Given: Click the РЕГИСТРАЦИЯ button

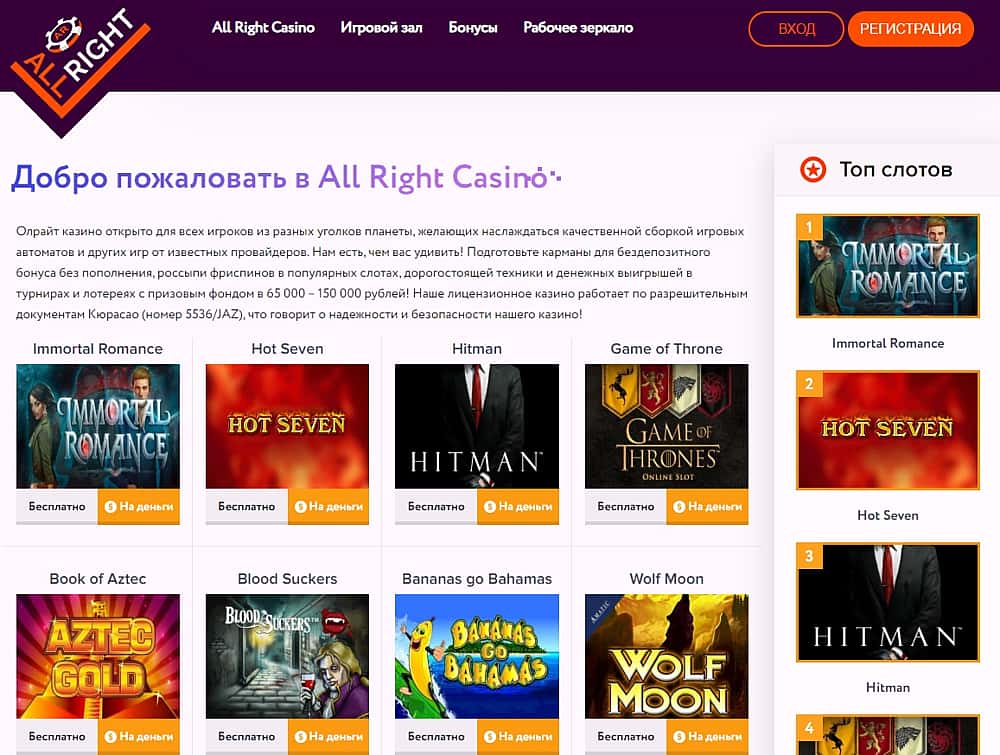Looking at the screenshot, I should tap(910, 29).
